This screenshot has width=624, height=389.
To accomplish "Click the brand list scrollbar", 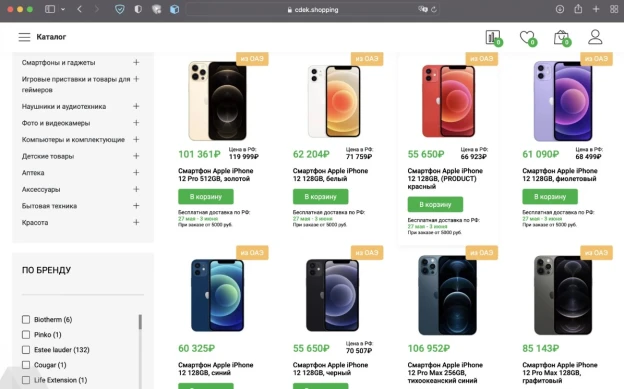I will click(140, 322).
